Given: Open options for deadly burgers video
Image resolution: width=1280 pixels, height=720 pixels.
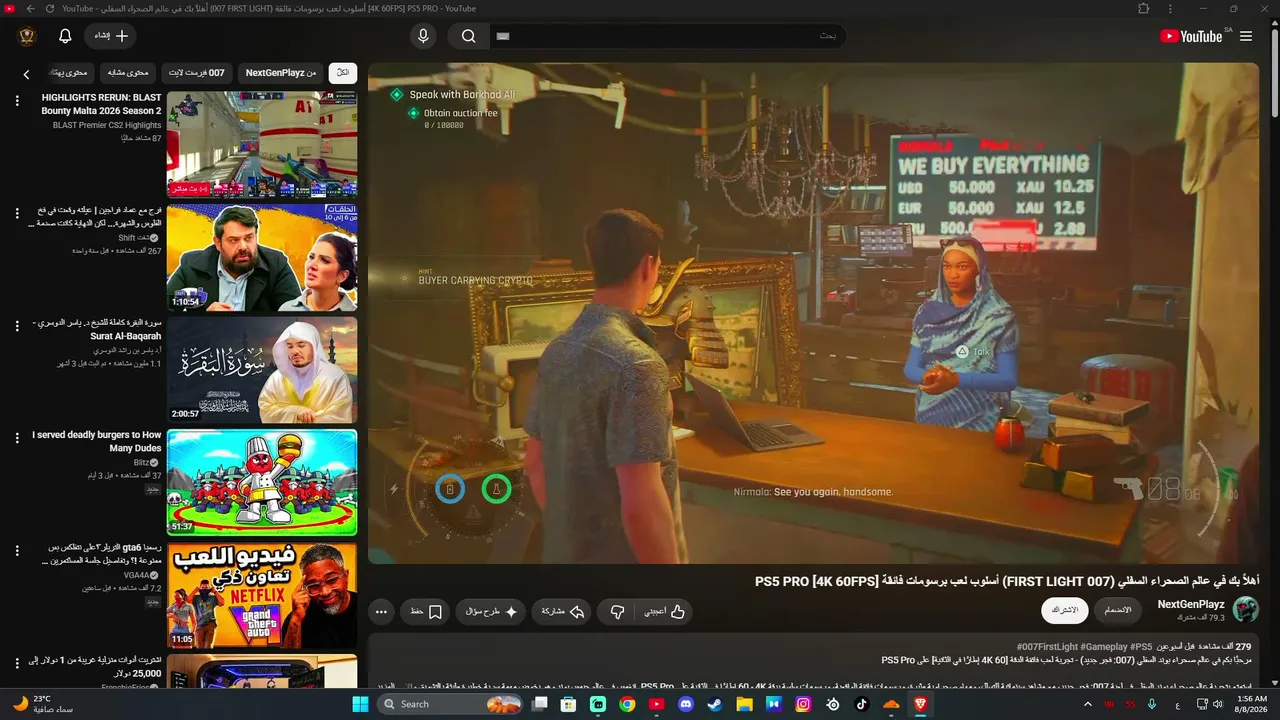Looking at the screenshot, I should click(x=17, y=439).
